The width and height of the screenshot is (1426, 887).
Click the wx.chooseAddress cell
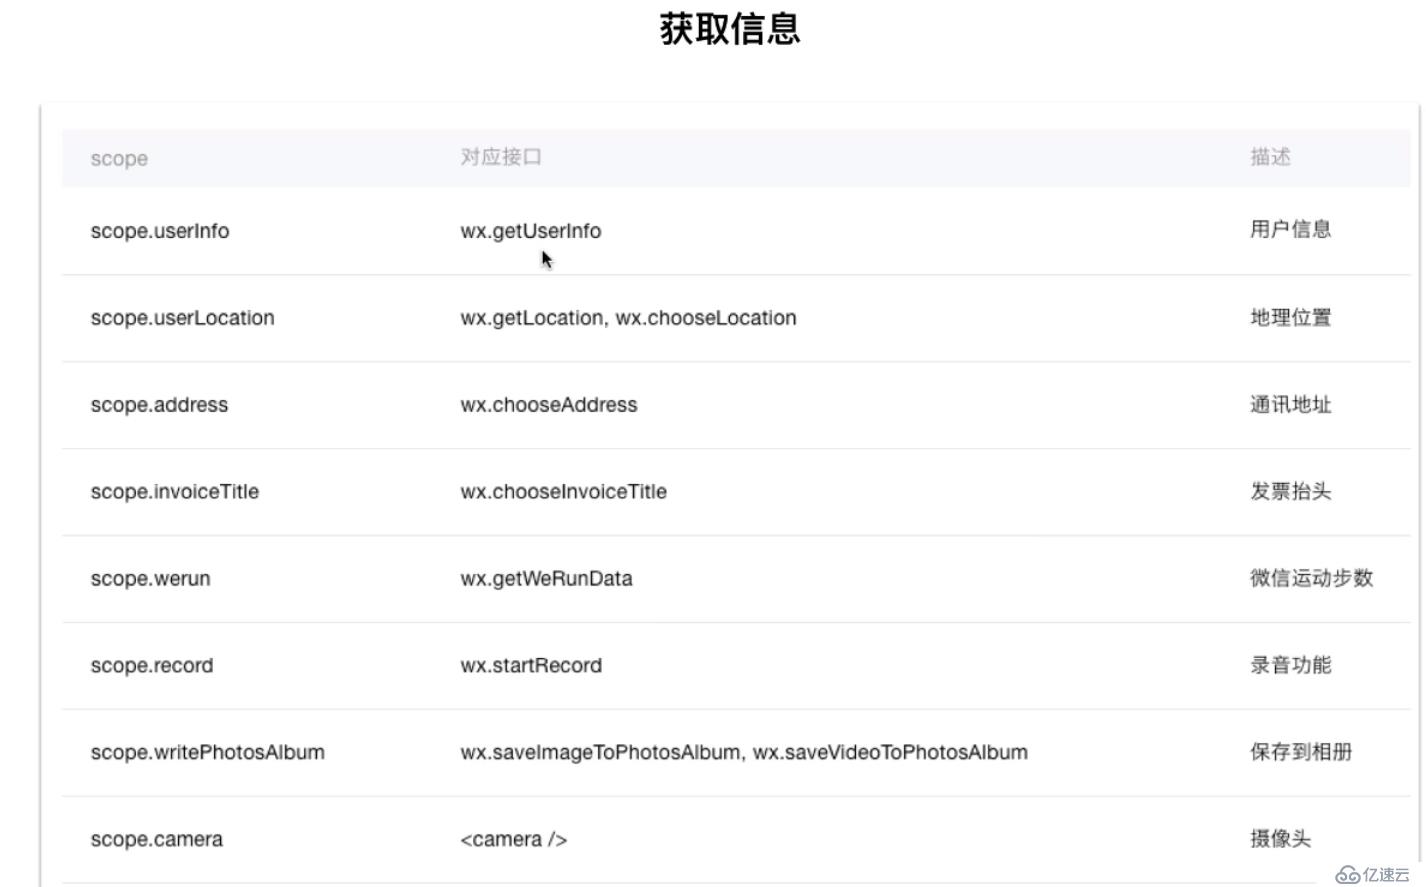pos(549,405)
